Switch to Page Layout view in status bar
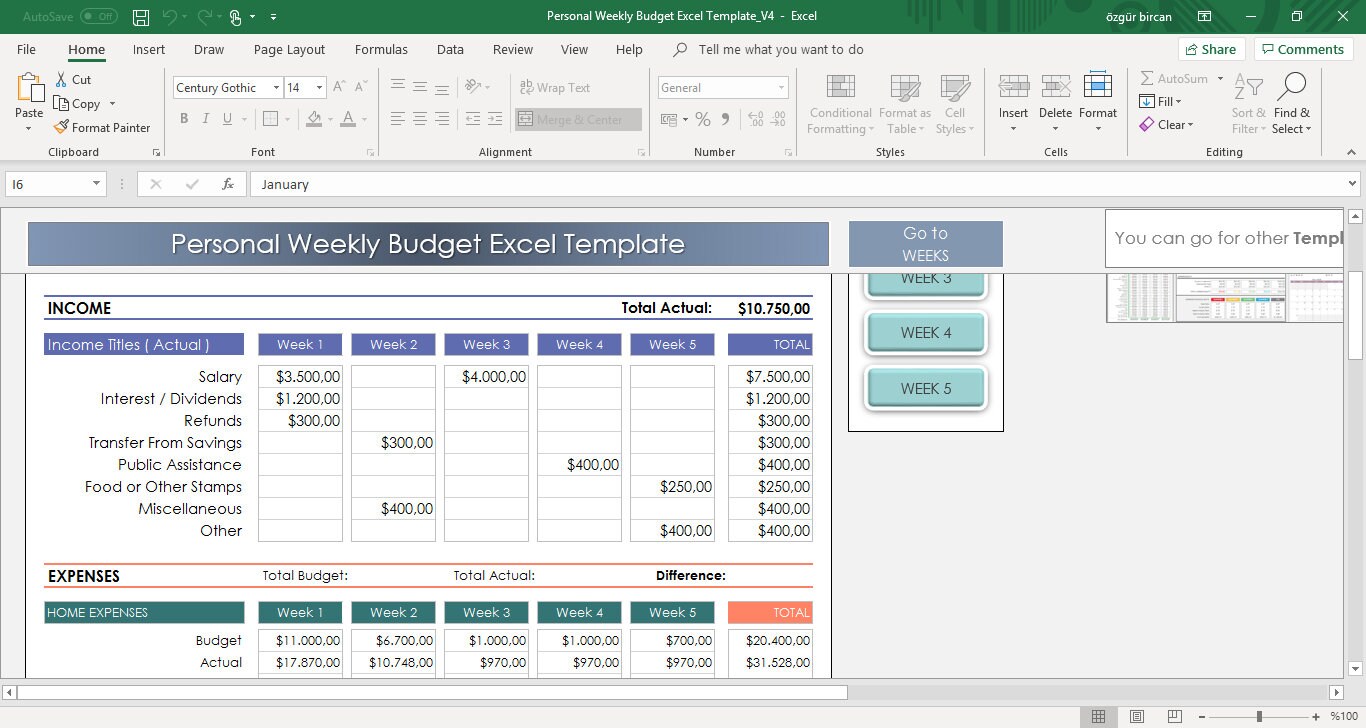The image size is (1366, 728). tap(1137, 717)
